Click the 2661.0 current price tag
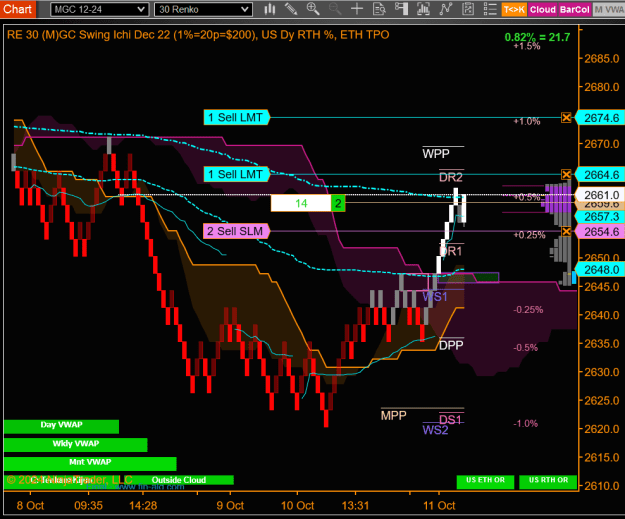 [601, 195]
